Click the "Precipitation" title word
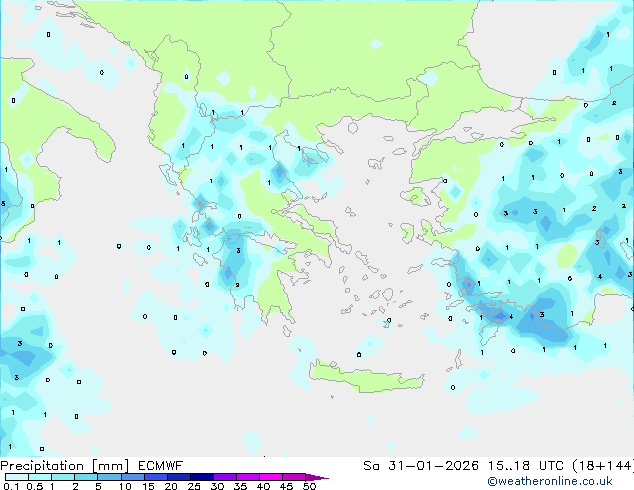The image size is (634, 490). click(x=42, y=466)
